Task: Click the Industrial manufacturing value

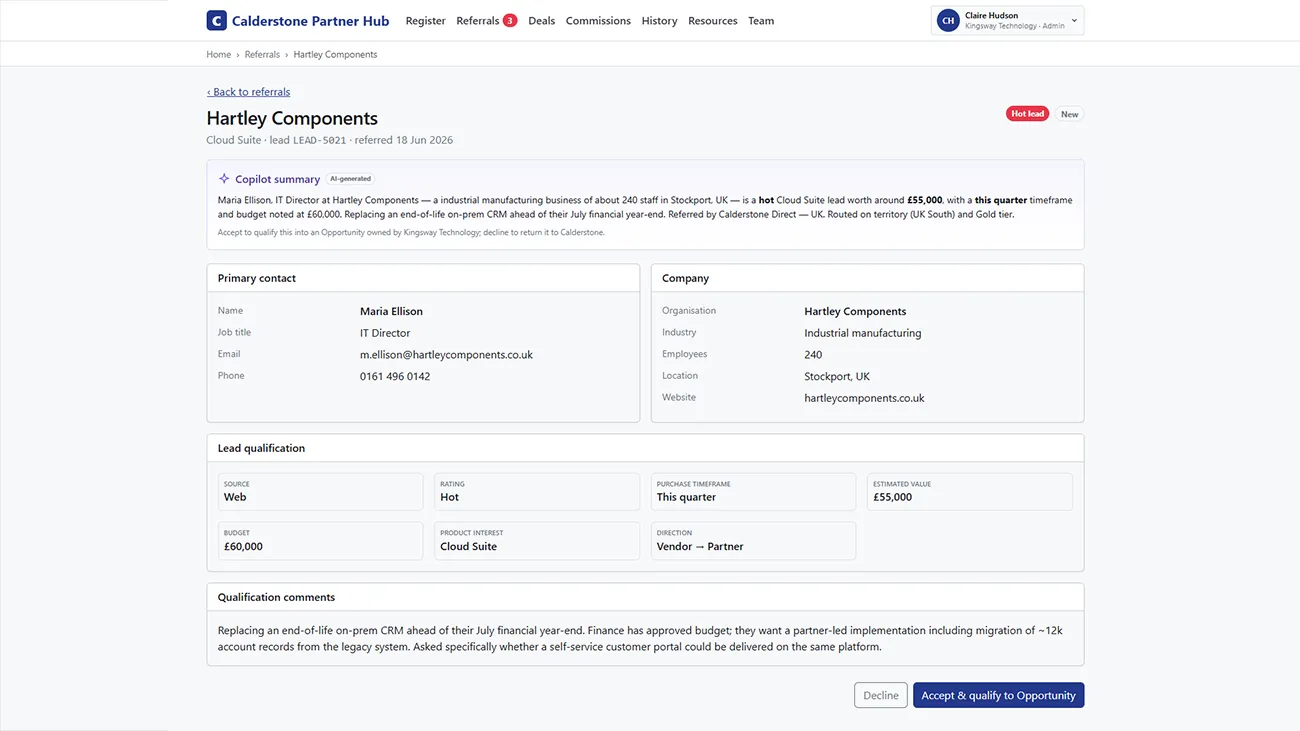Action: 862,333
